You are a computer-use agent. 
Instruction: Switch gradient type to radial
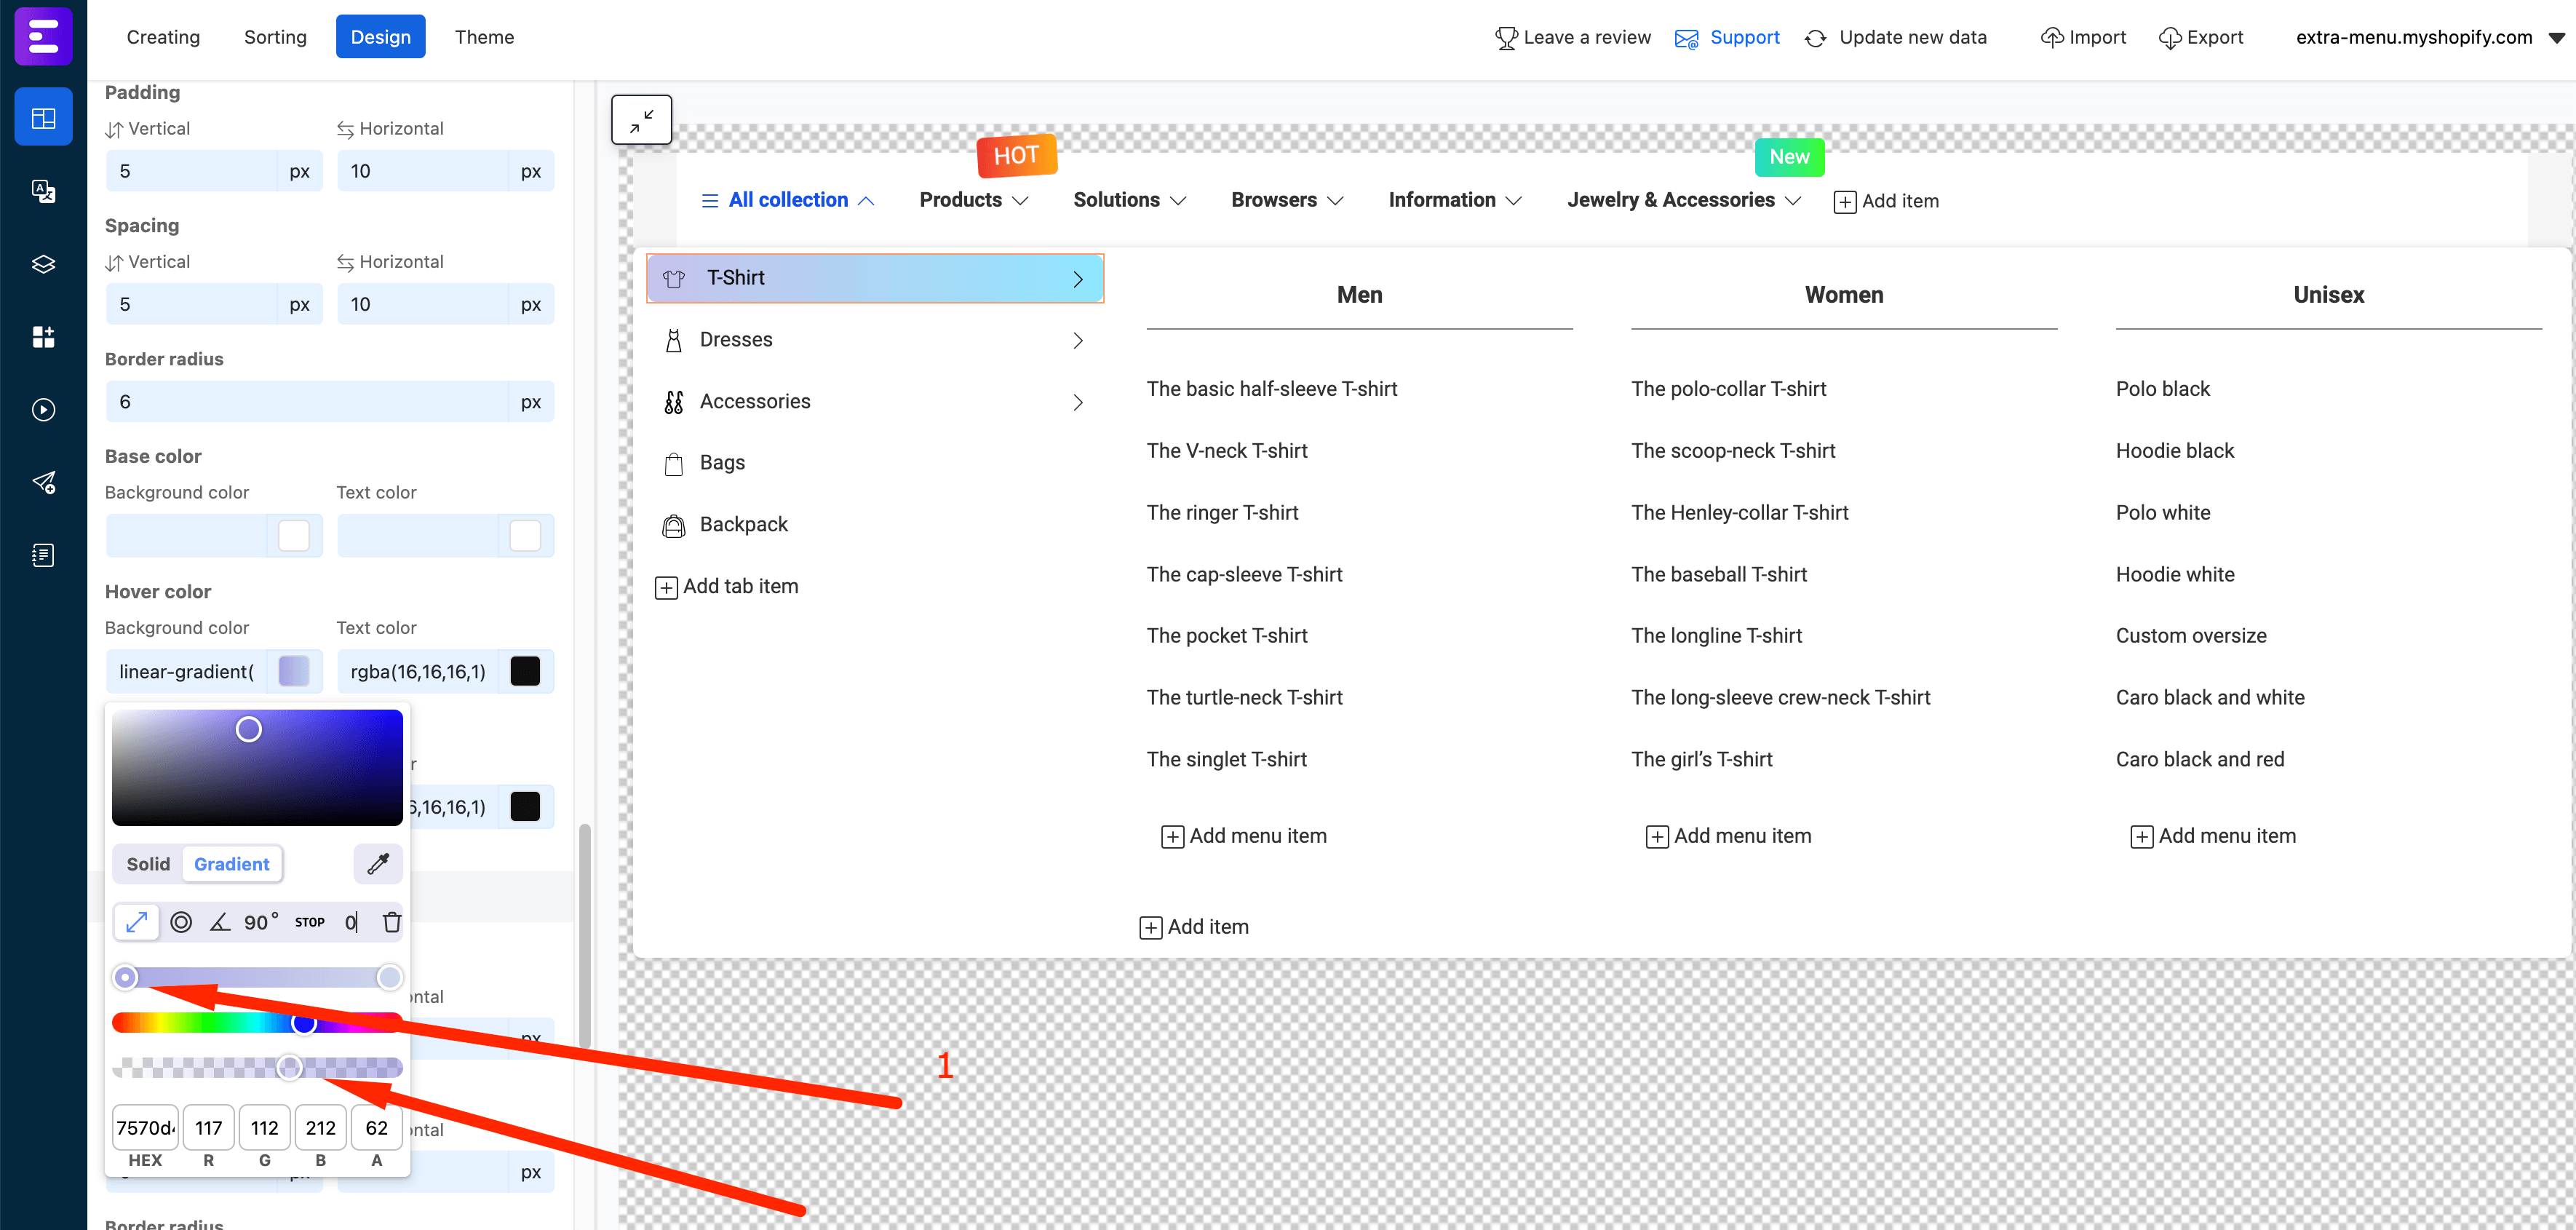tap(181, 922)
